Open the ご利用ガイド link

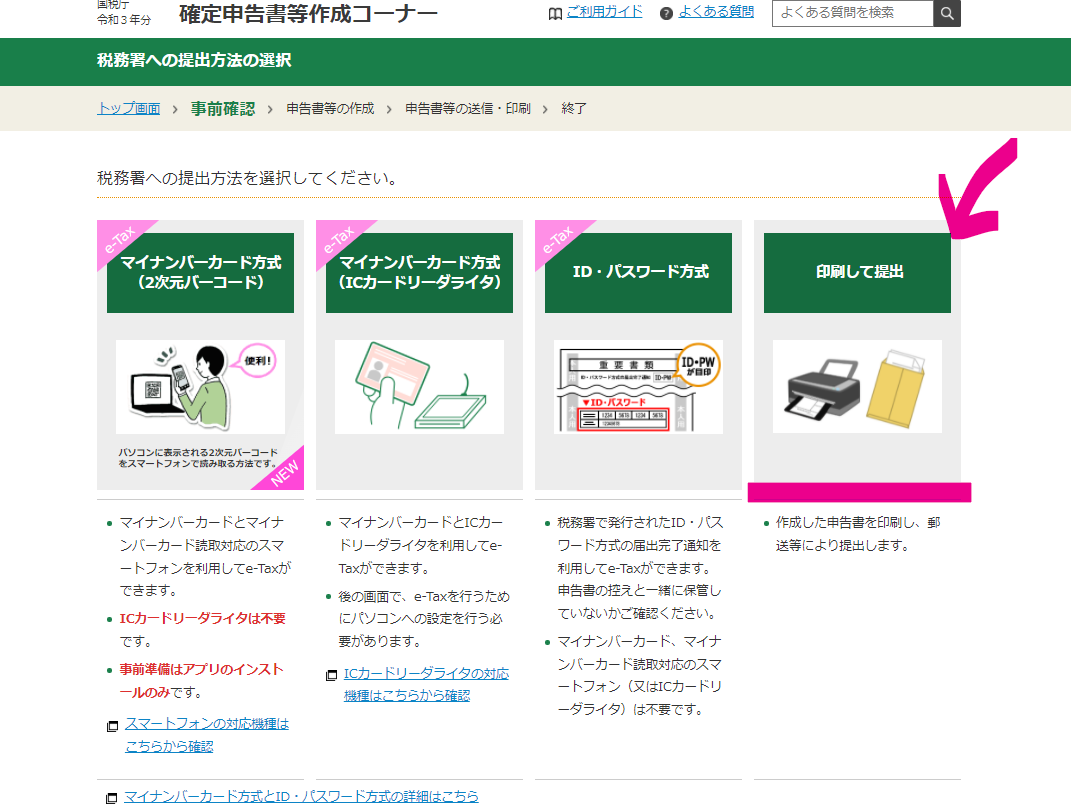(604, 12)
